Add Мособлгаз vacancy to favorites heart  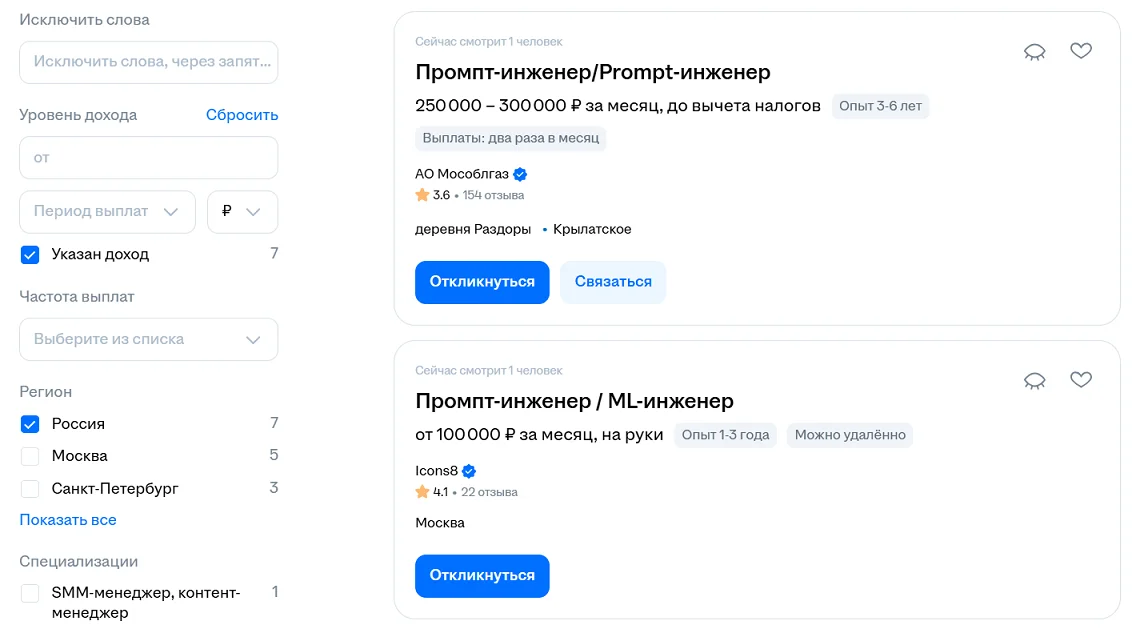point(1081,51)
